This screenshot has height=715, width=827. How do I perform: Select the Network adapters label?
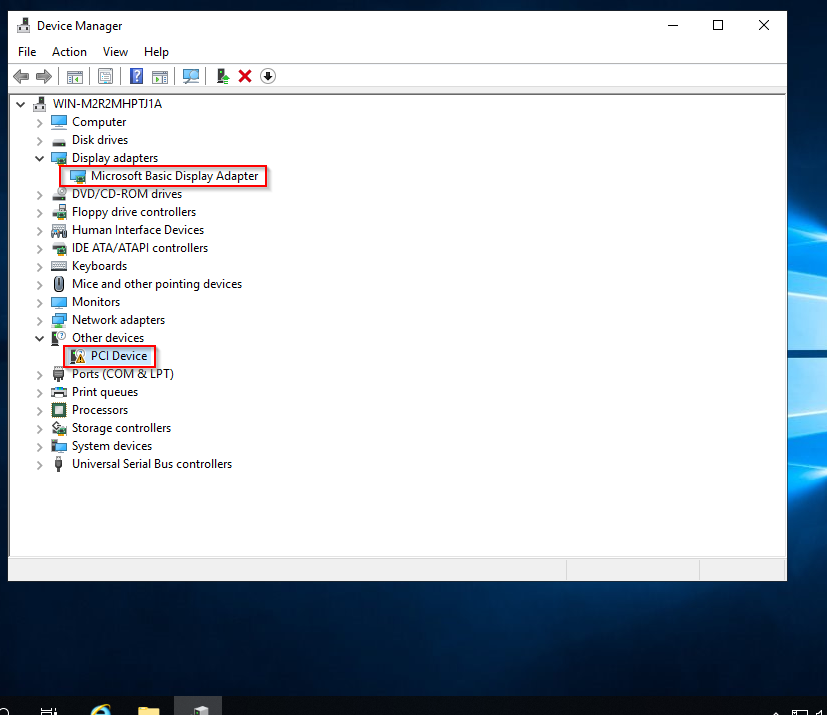click(x=118, y=320)
